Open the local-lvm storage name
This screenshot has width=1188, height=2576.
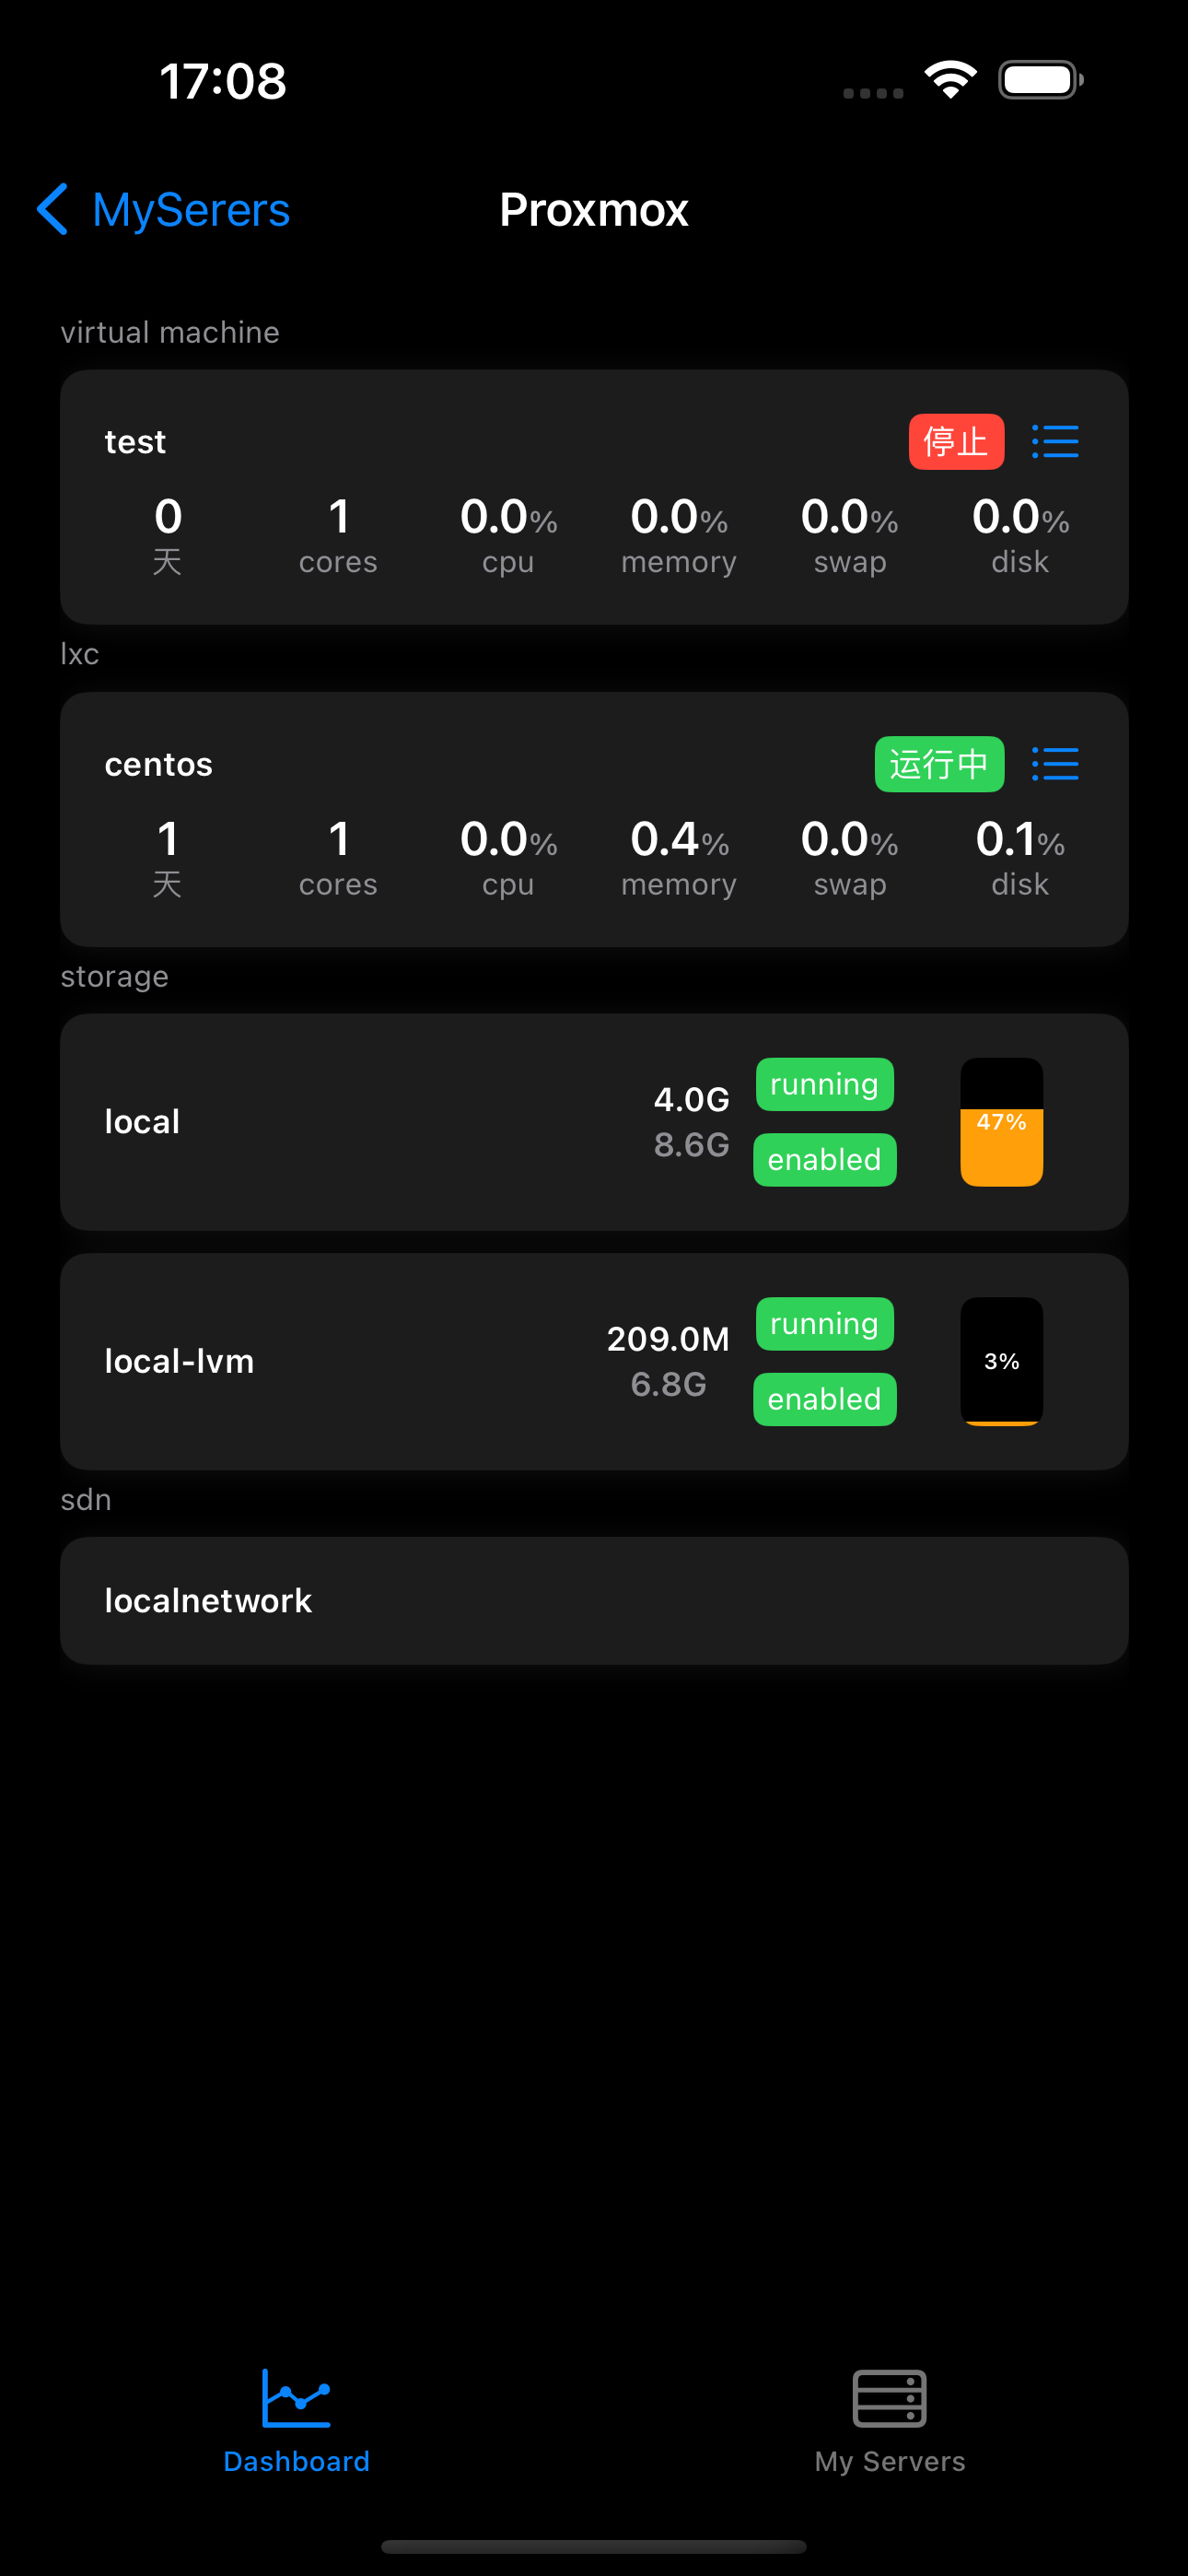click(x=179, y=1362)
